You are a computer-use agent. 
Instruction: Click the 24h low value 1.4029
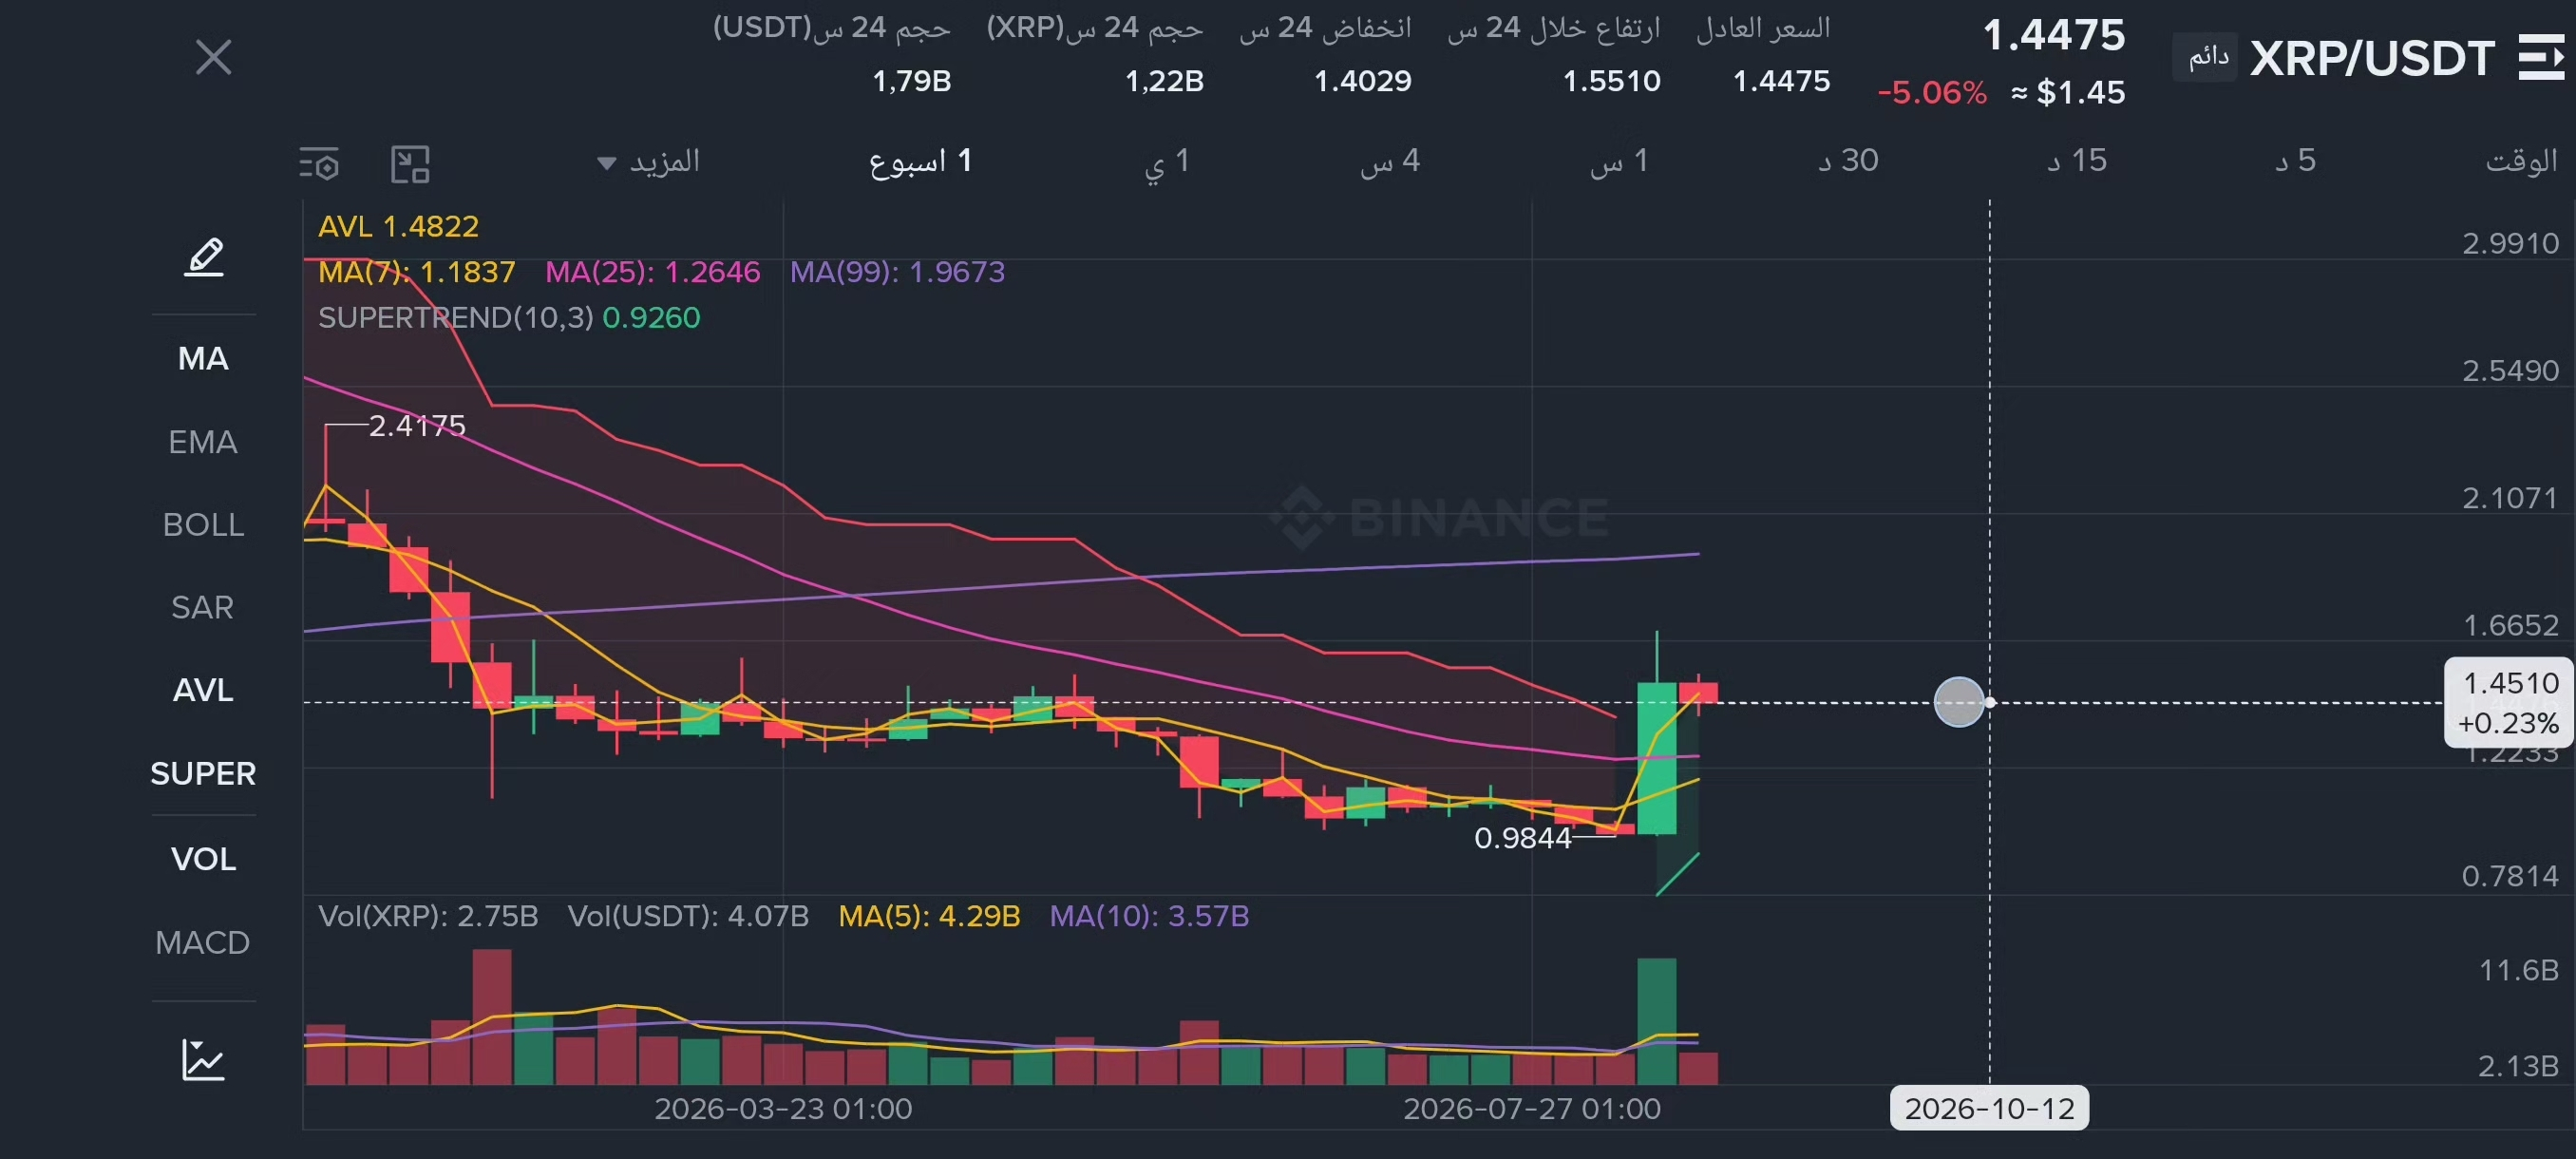[x=1362, y=81]
